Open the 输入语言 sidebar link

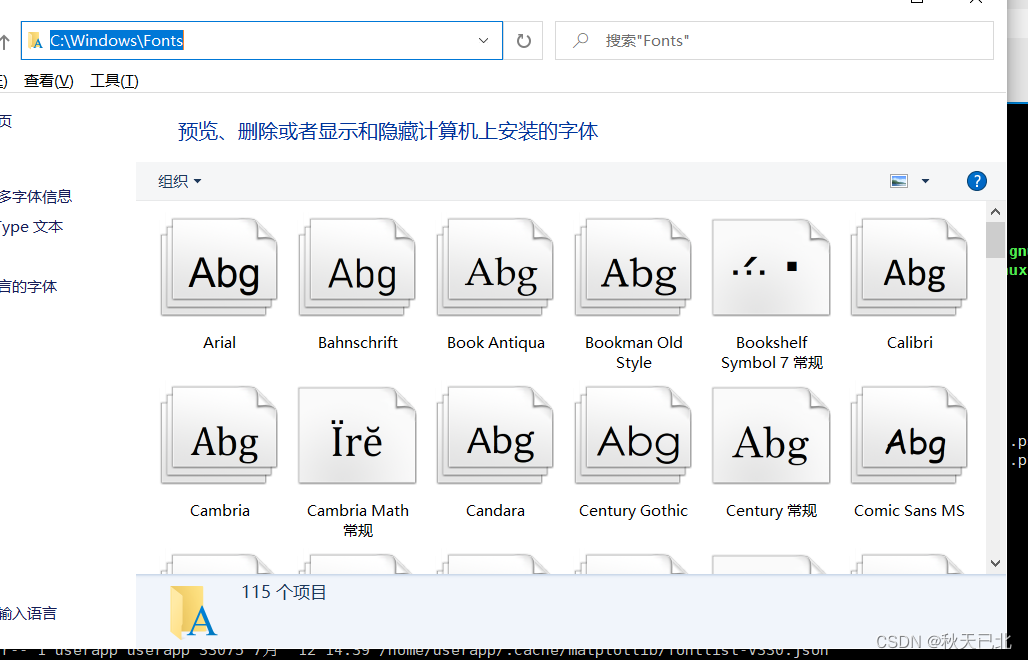pos(28,613)
